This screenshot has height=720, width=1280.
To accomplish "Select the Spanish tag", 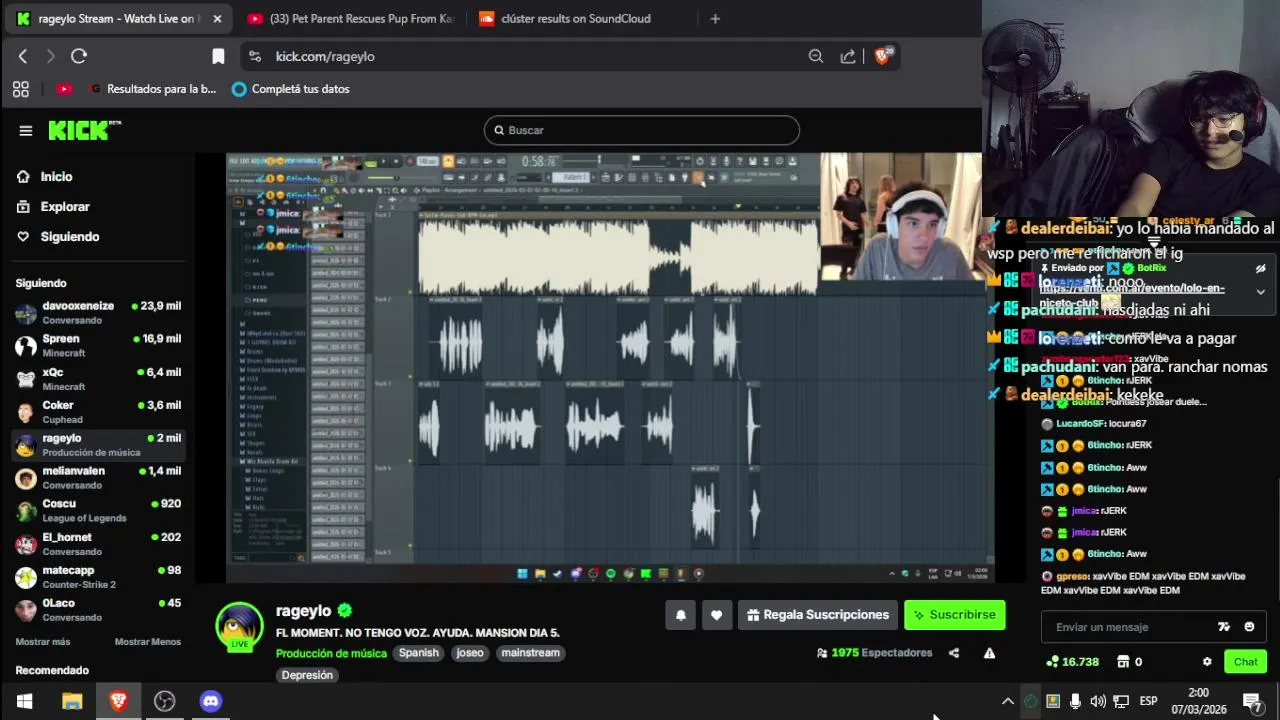I will 419,653.
